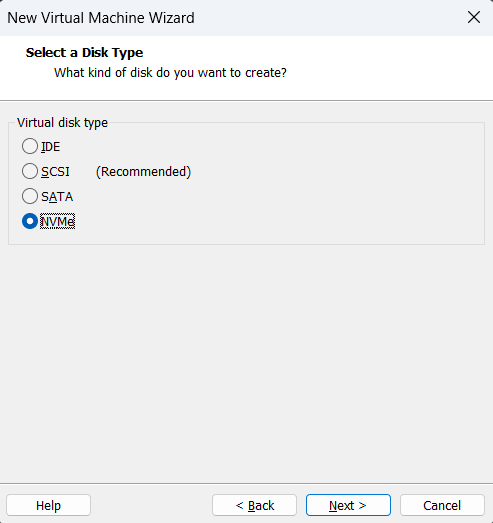Pick the SATA disk type option
The image size is (493, 523).
click(30, 196)
